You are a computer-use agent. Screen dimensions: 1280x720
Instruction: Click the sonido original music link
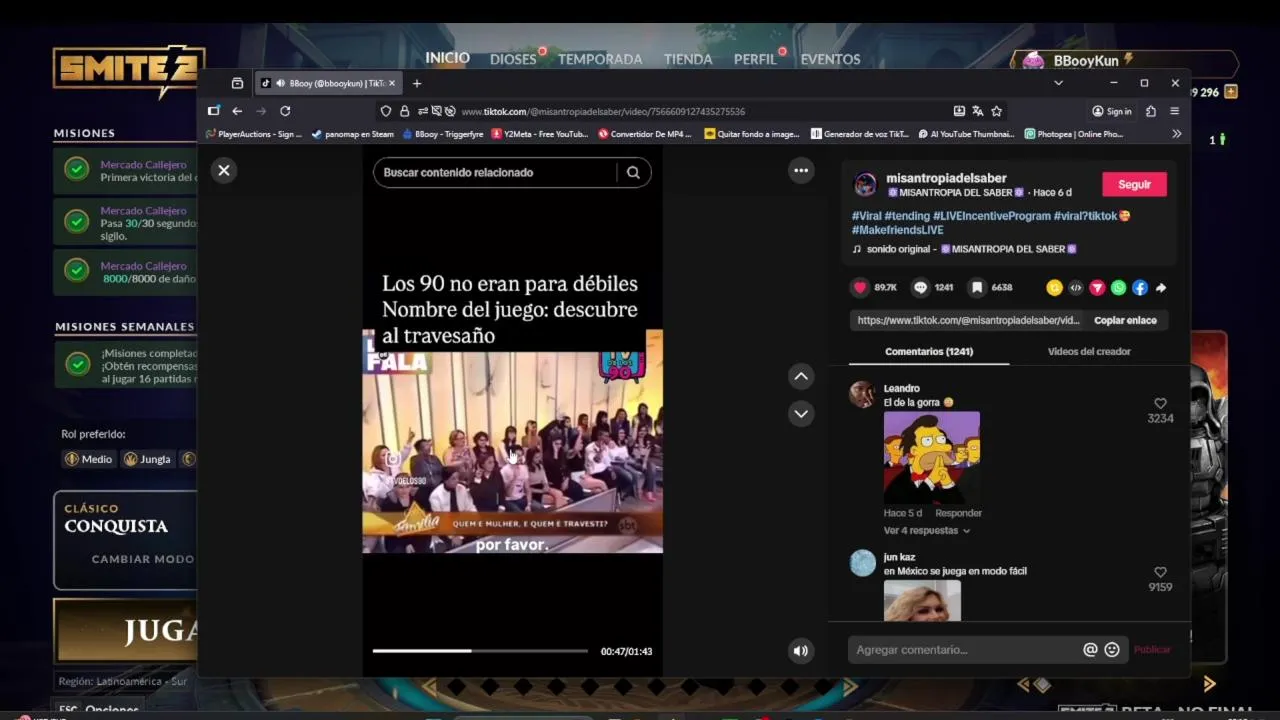965,249
